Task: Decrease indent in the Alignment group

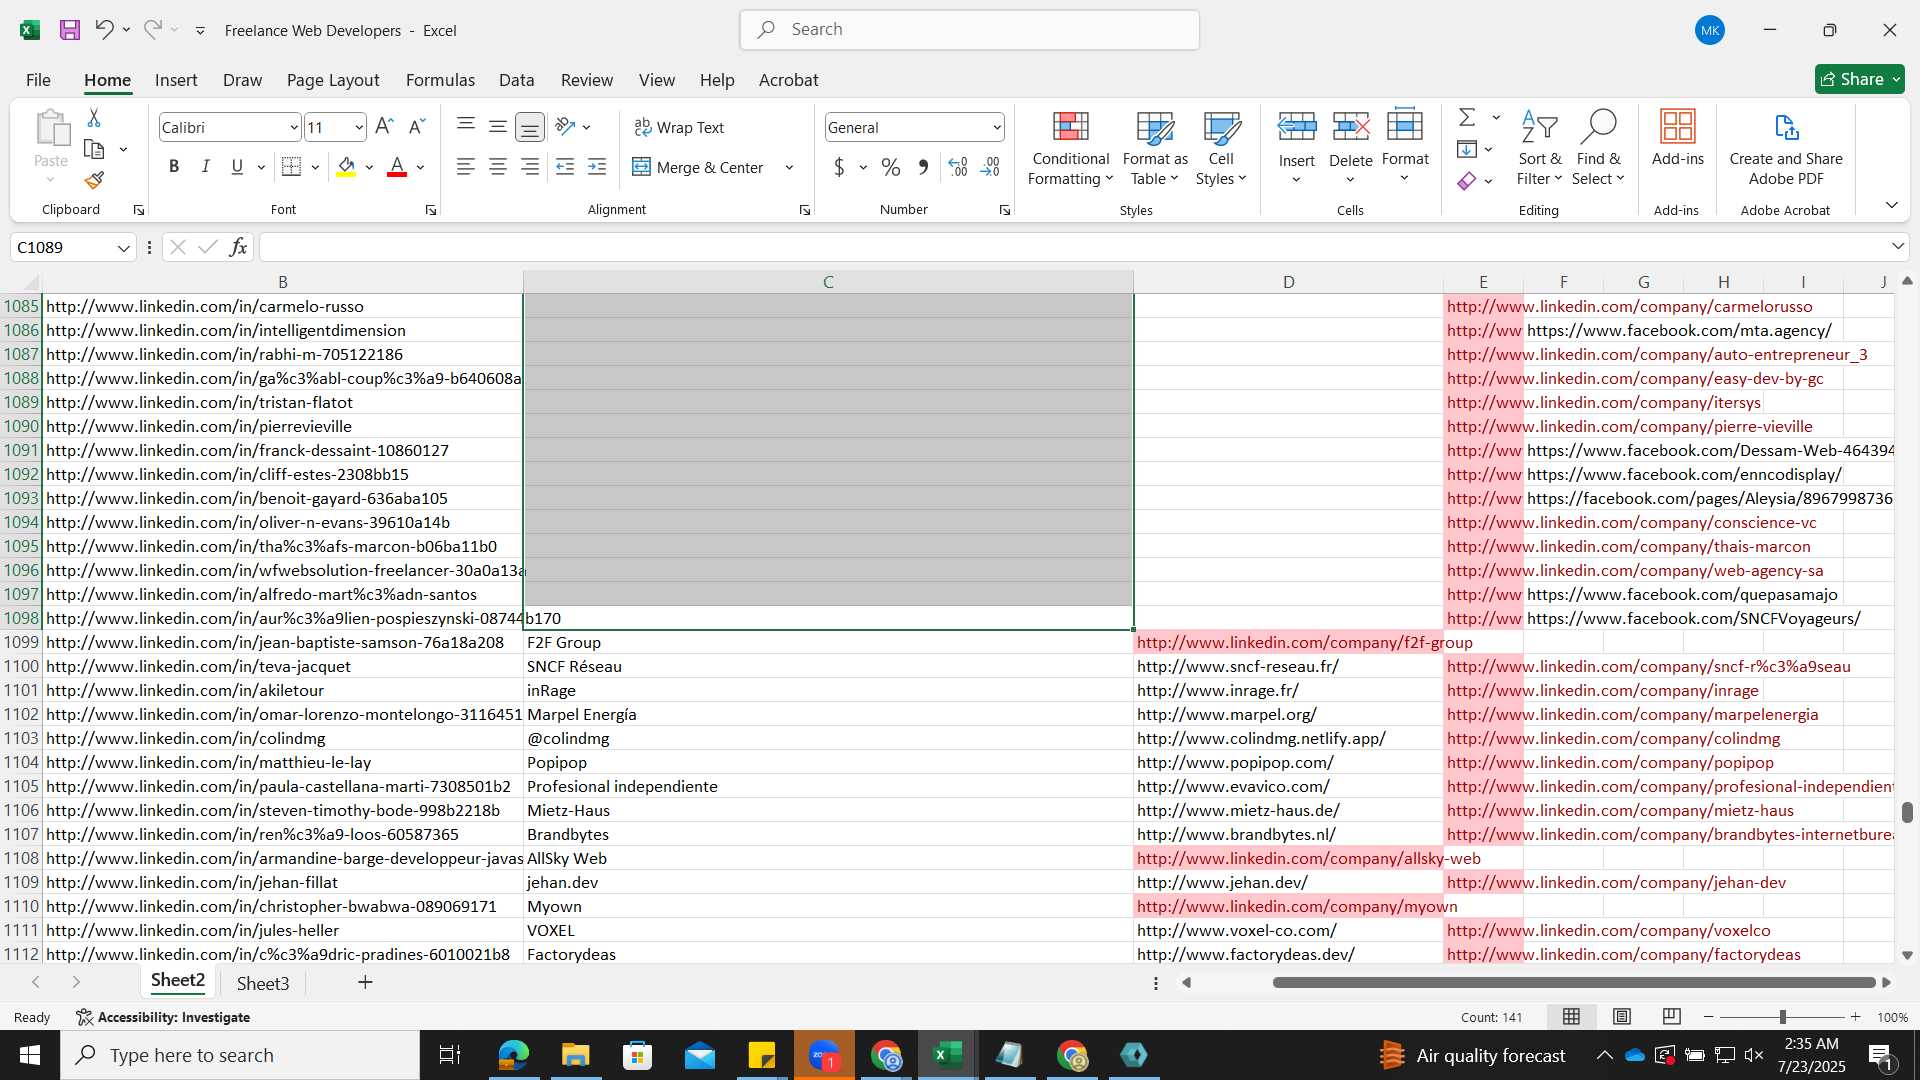Action: click(565, 167)
